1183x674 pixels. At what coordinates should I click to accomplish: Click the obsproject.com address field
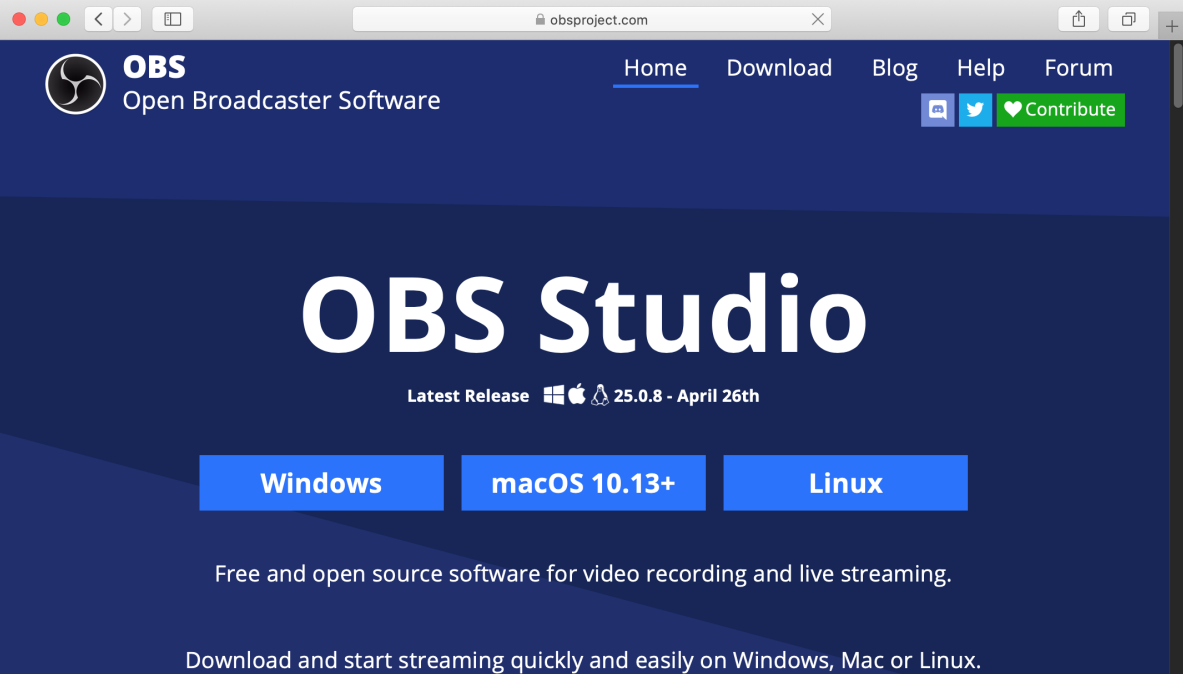(592, 20)
